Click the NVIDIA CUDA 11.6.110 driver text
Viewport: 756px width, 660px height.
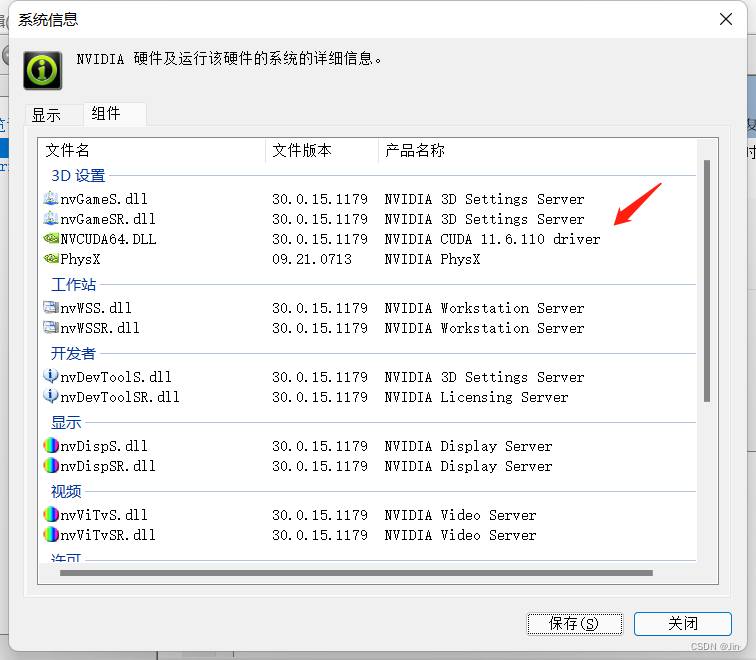pyautogui.click(x=492, y=239)
